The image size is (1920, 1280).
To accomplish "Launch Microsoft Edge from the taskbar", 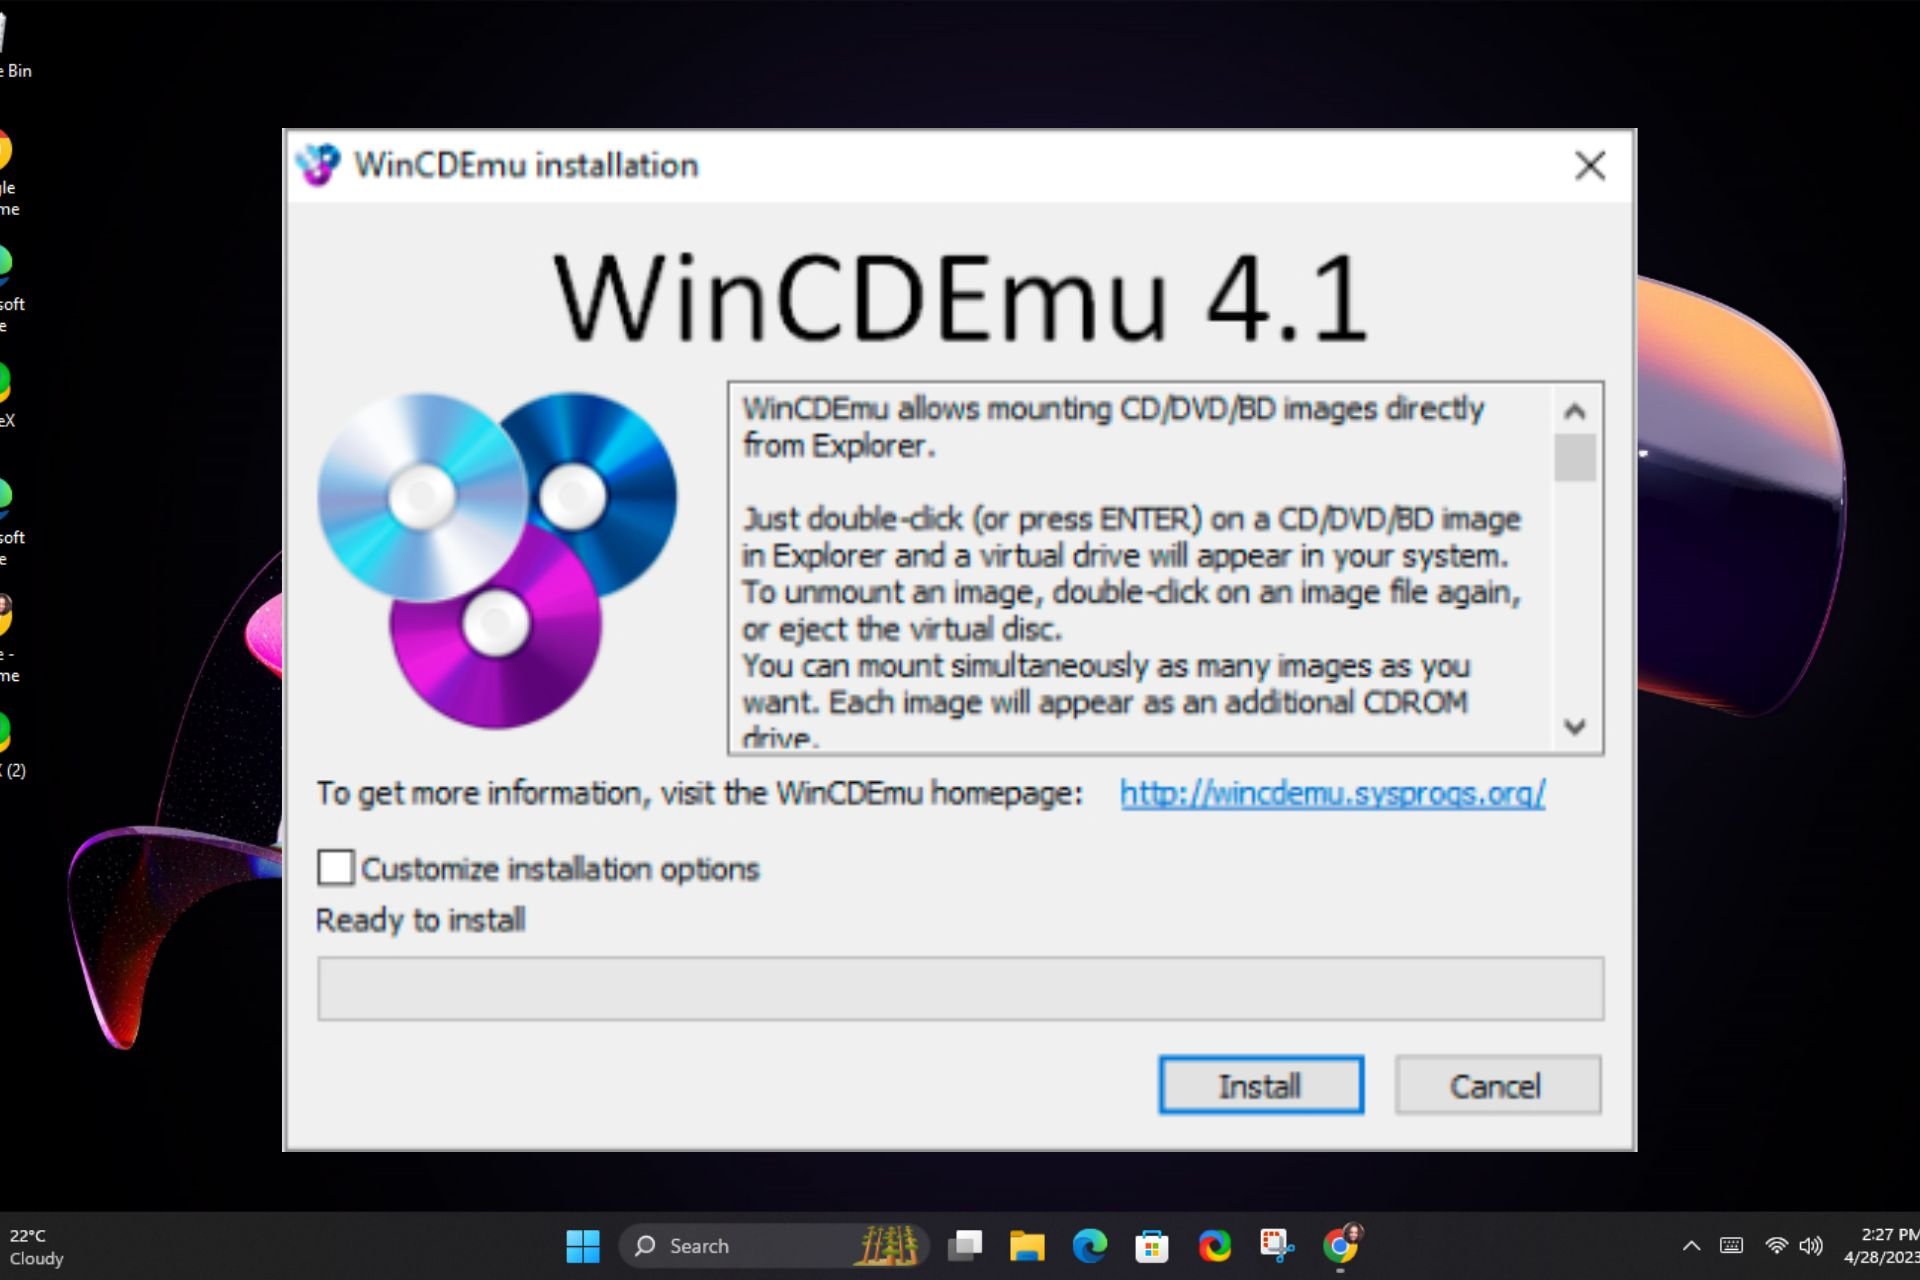I will pos(1090,1246).
